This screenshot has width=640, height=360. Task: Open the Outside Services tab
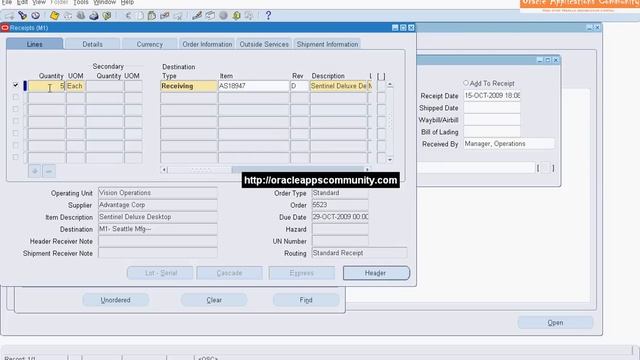[x=264, y=44]
